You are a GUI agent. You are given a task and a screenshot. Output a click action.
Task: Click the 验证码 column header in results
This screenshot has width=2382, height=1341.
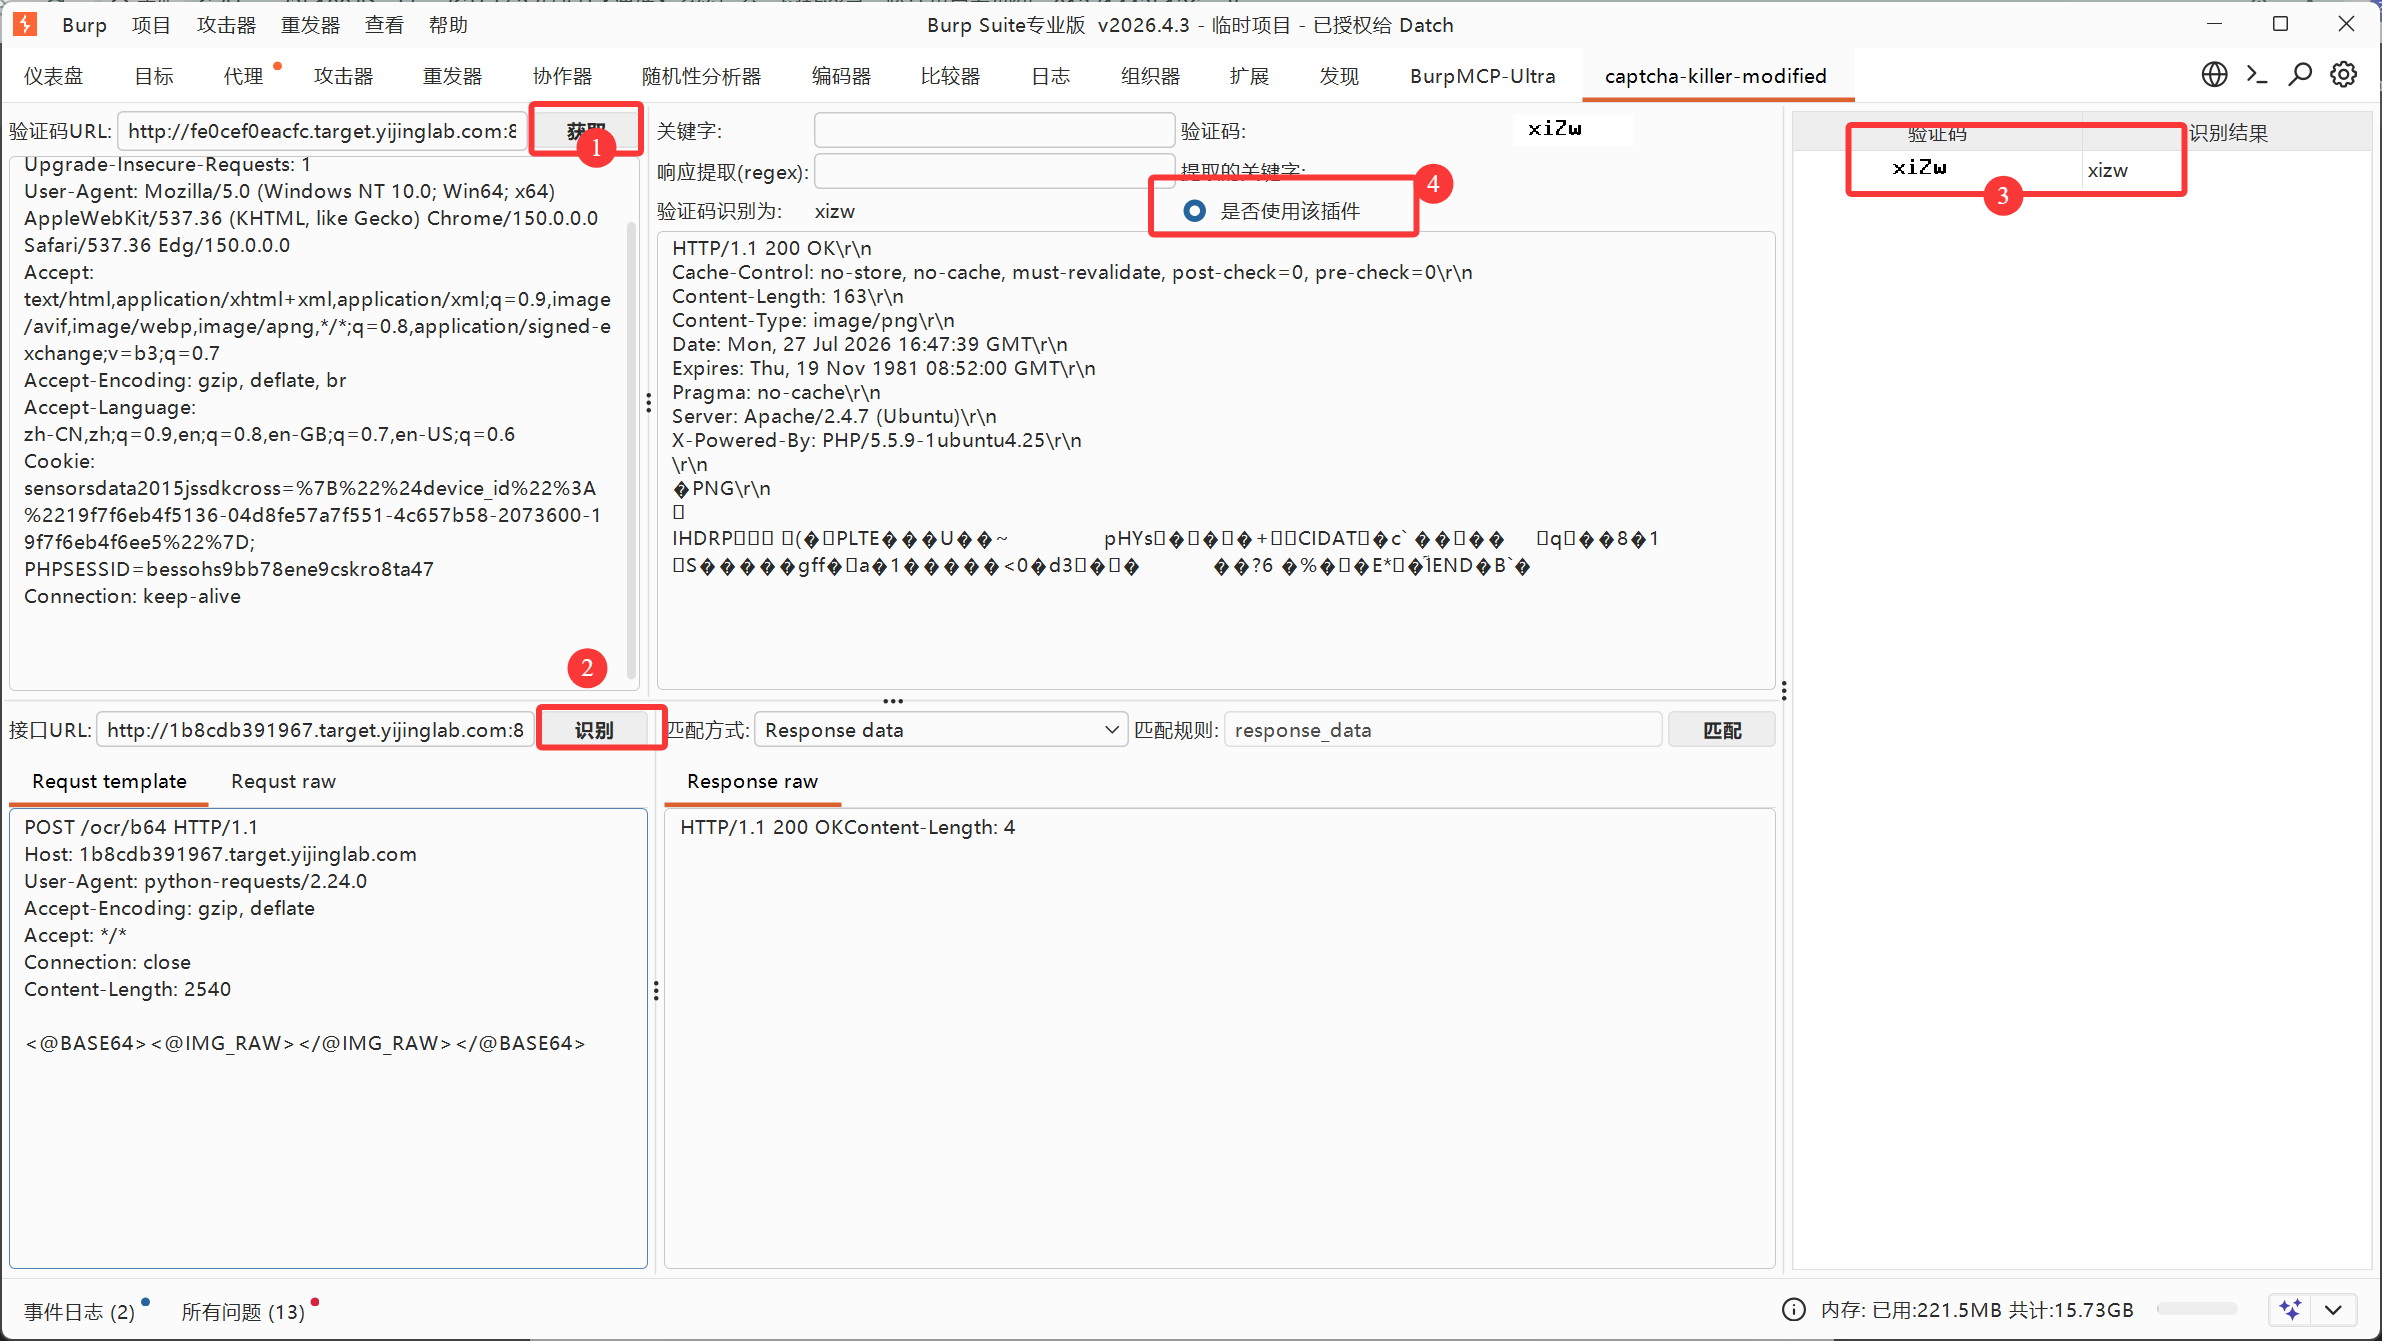[1937, 133]
